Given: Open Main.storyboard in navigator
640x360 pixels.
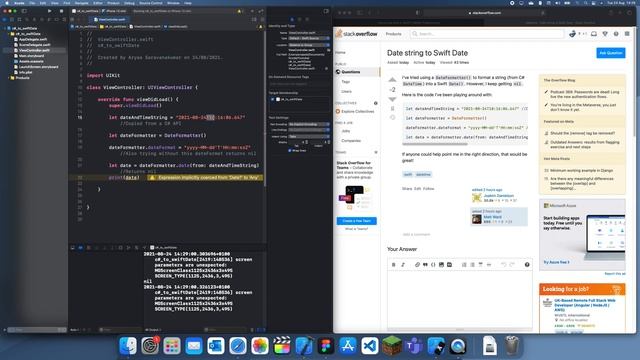Looking at the screenshot, I should 31,56.
